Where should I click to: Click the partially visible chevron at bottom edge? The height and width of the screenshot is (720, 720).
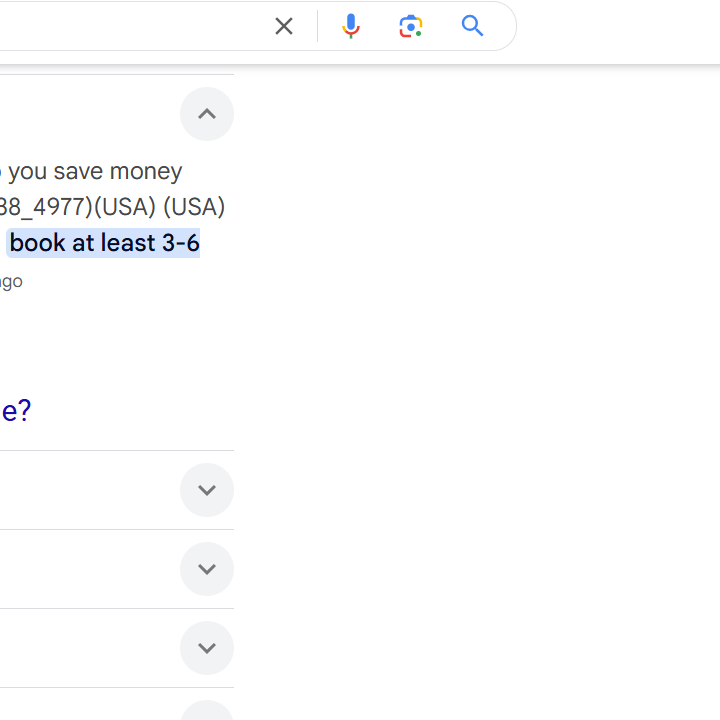click(207, 711)
